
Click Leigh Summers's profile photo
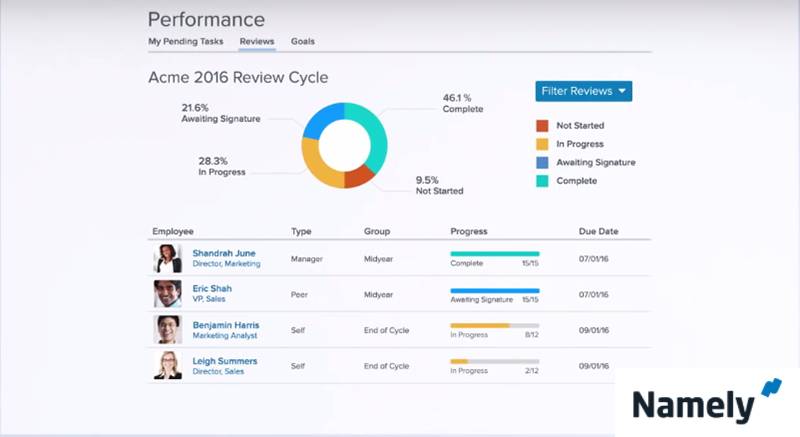pyautogui.click(x=167, y=365)
